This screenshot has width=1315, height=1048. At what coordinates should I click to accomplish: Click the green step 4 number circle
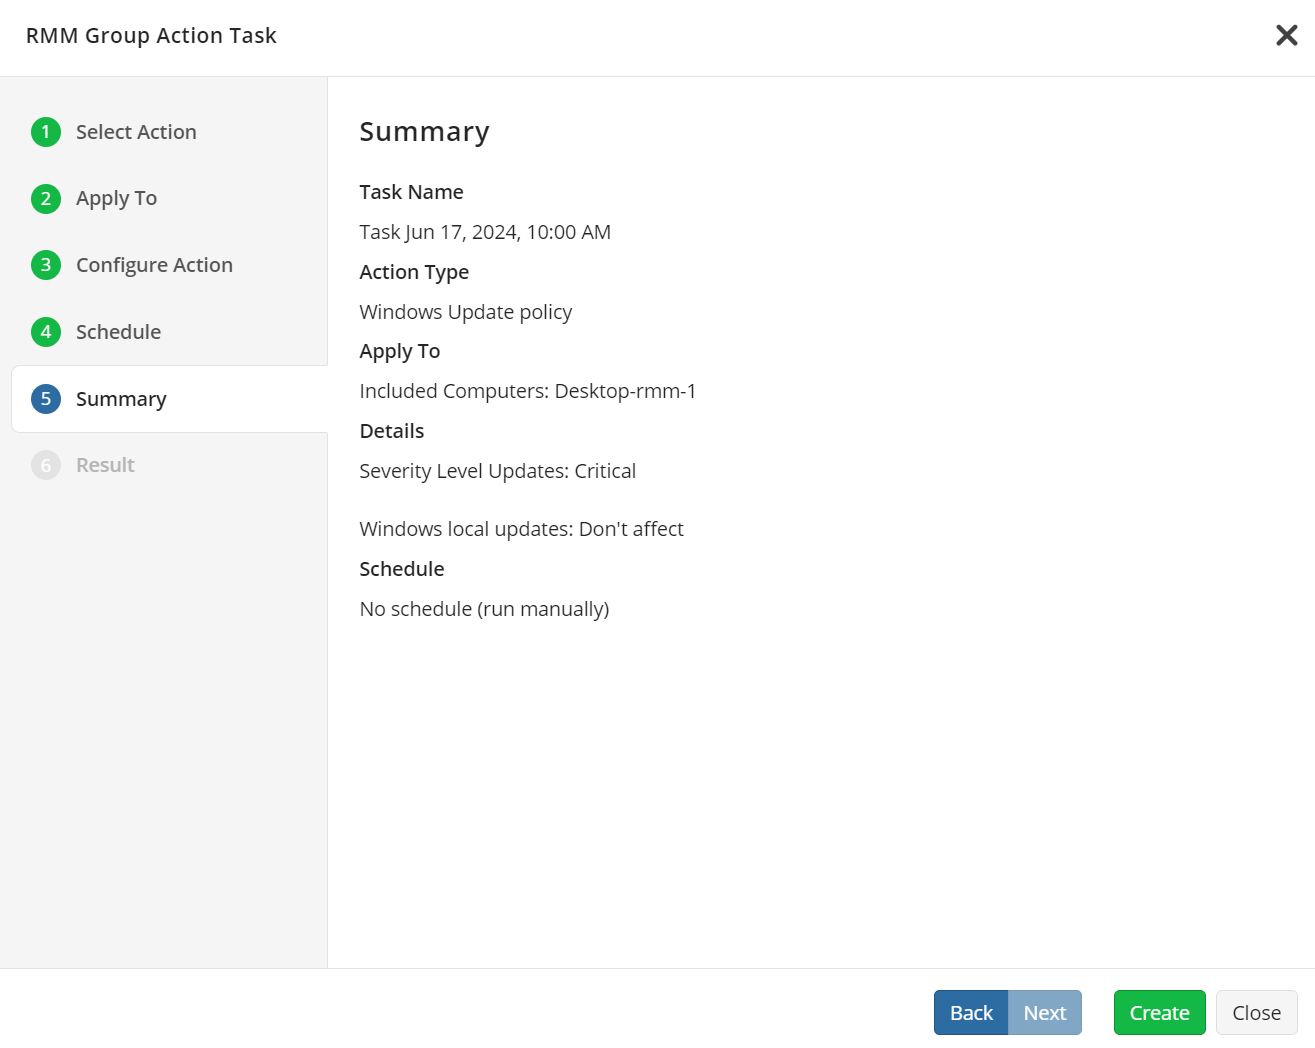(x=46, y=332)
